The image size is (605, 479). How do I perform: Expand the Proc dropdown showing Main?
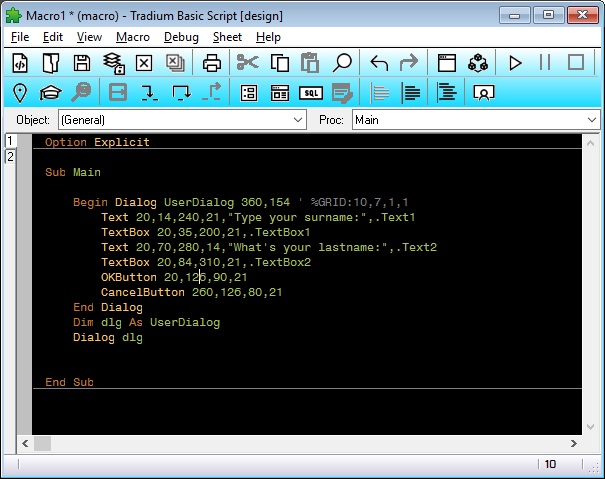point(590,120)
